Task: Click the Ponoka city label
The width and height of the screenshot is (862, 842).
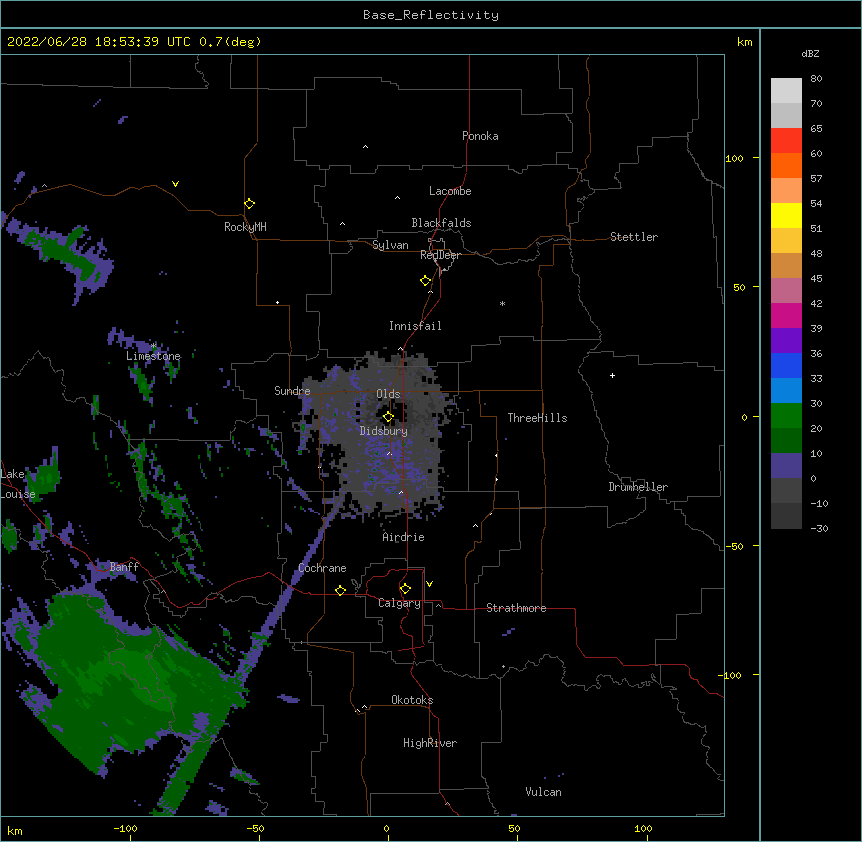Action: coord(480,136)
